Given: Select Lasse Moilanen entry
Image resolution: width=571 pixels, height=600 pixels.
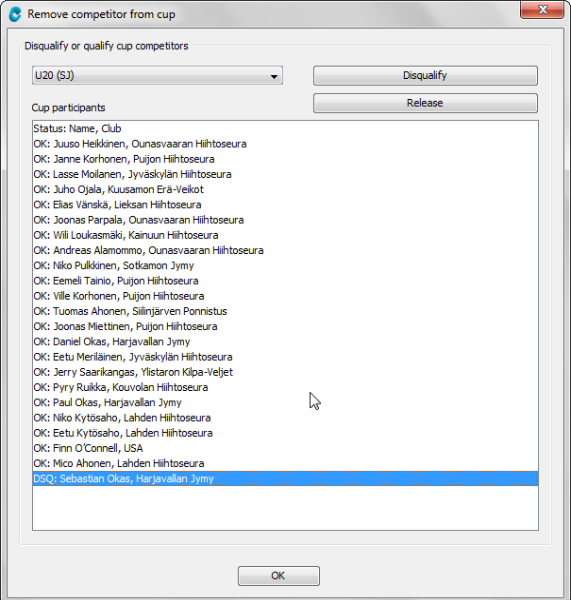Looking at the screenshot, I should click(285, 174).
